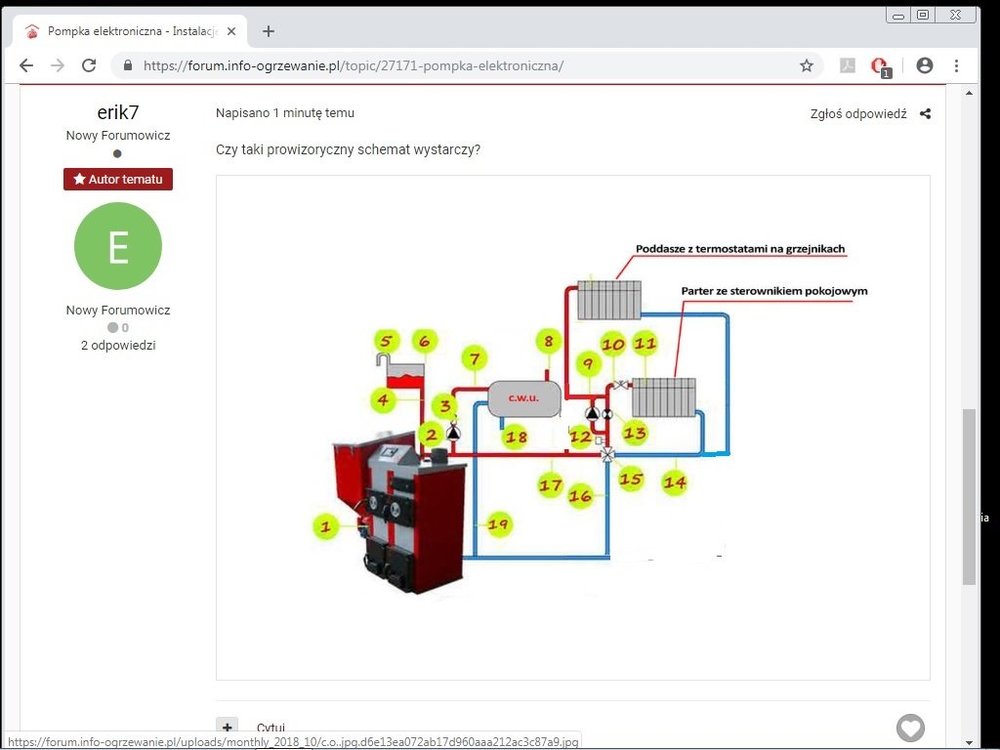
Task: Click the browser back arrow
Action: (26, 65)
